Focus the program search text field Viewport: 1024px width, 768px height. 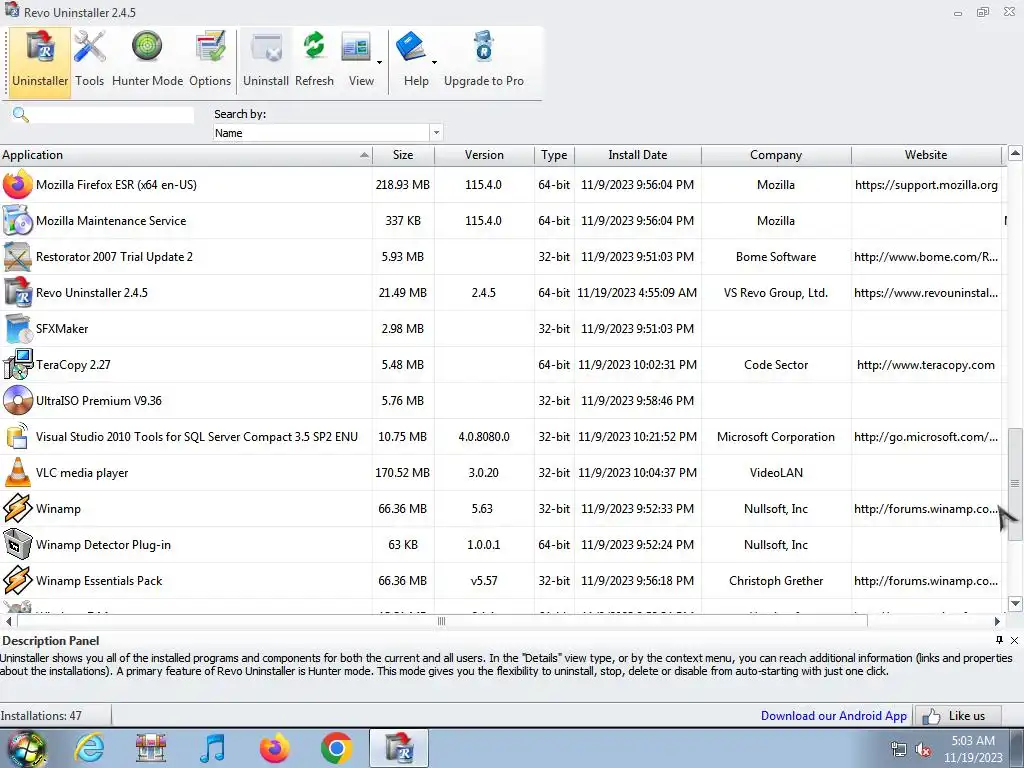click(112, 115)
